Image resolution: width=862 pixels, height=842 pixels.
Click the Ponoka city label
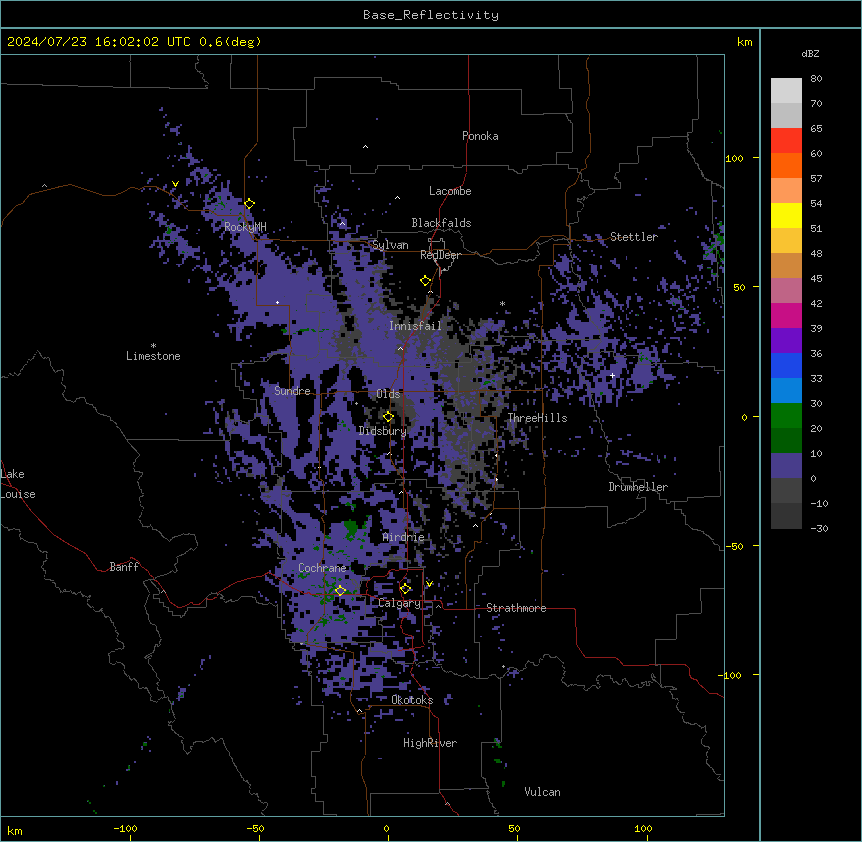pos(480,136)
